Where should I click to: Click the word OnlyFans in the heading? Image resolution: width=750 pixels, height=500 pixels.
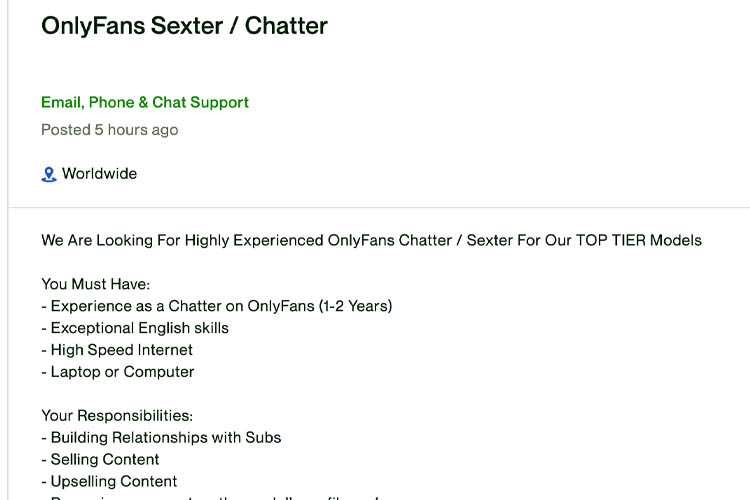pyautogui.click(x=93, y=26)
